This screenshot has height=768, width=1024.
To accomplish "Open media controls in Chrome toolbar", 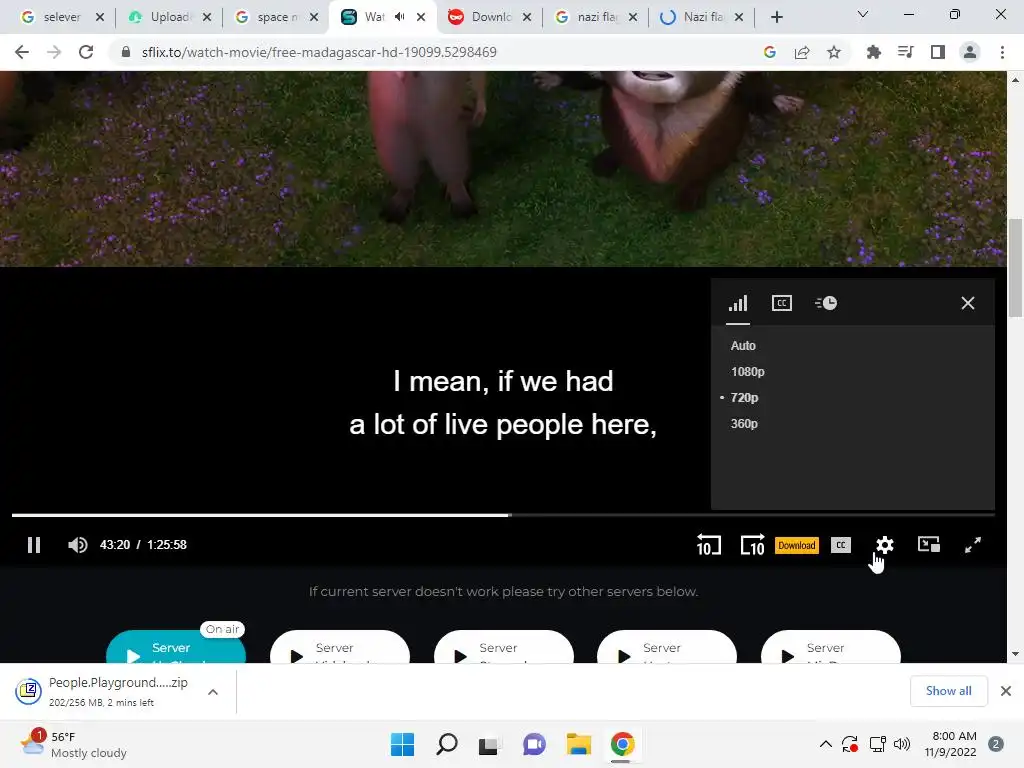I will coord(905,52).
